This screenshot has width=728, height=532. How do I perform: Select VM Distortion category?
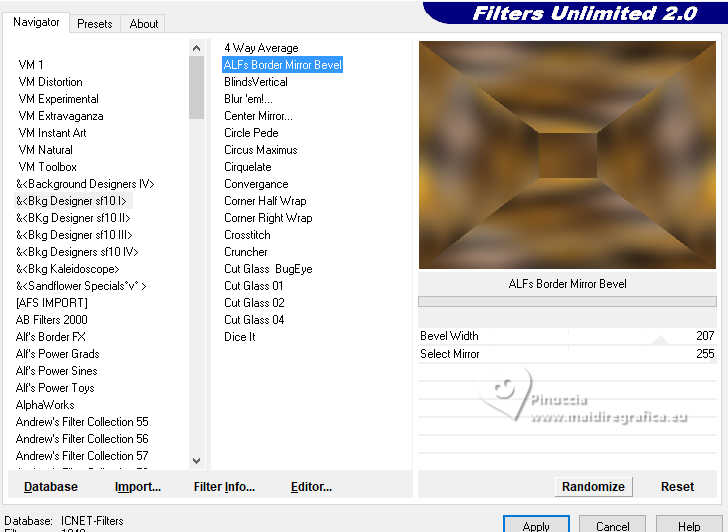click(51, 82)
